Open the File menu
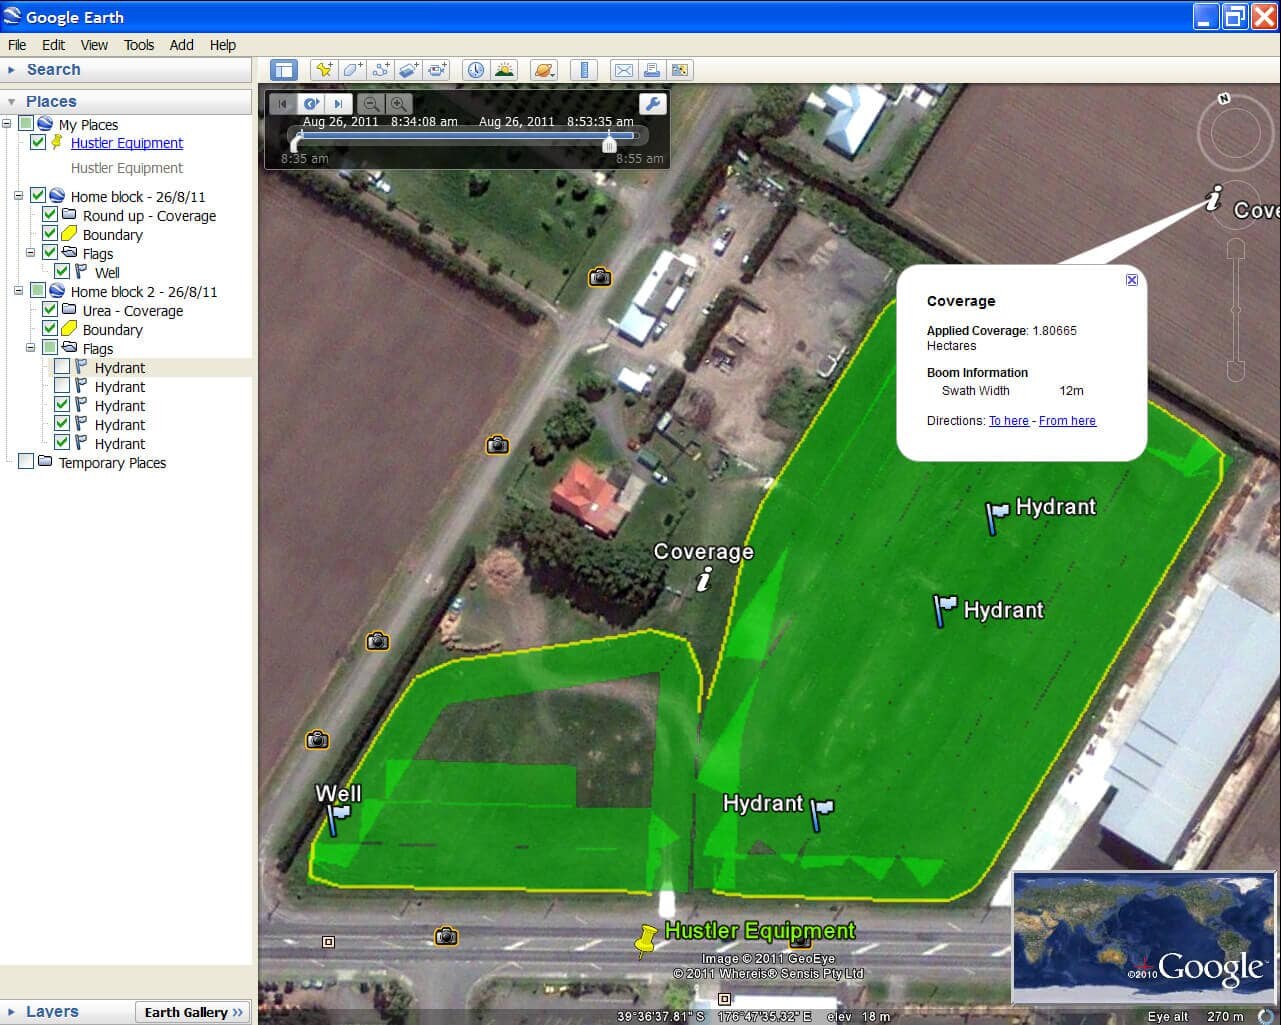1281x1025 pixels. point(17,45)
